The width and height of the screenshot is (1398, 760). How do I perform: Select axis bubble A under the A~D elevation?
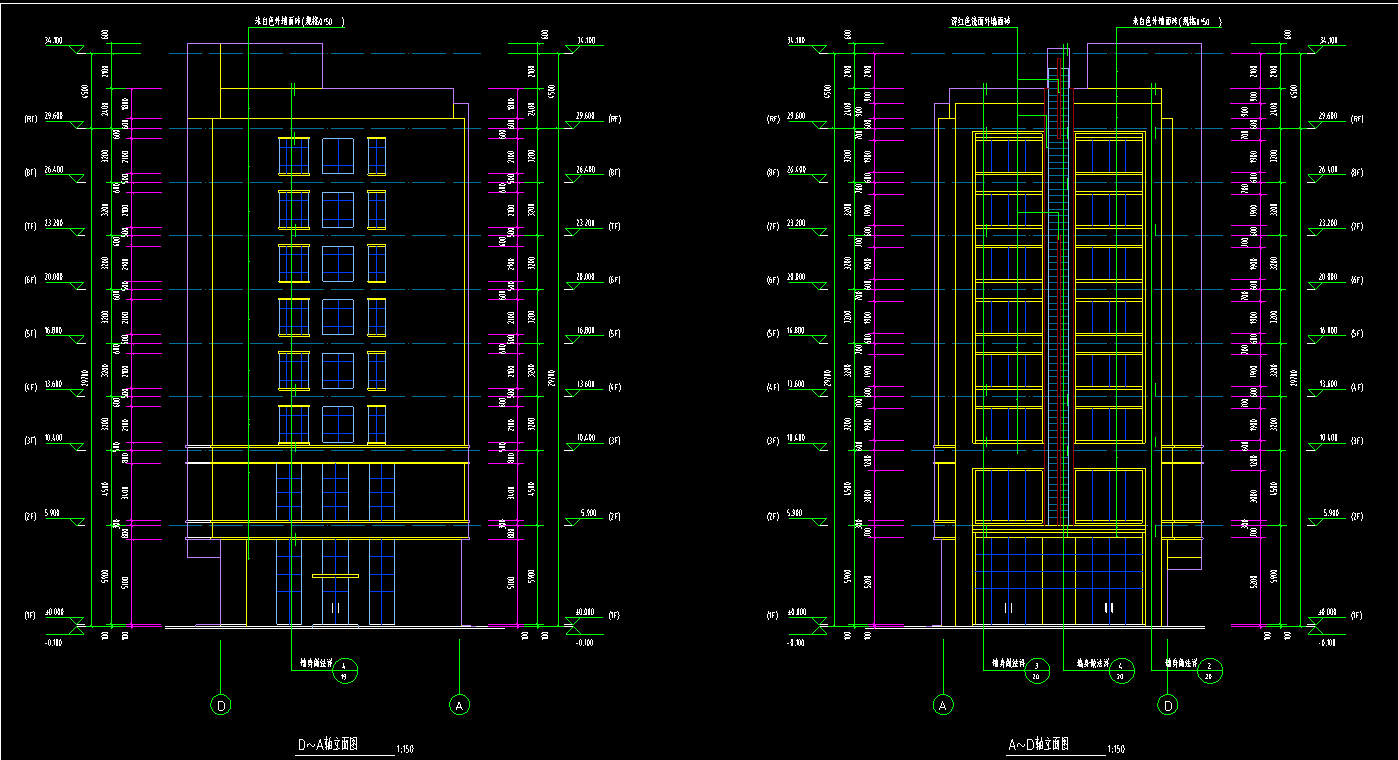[942, 705]
